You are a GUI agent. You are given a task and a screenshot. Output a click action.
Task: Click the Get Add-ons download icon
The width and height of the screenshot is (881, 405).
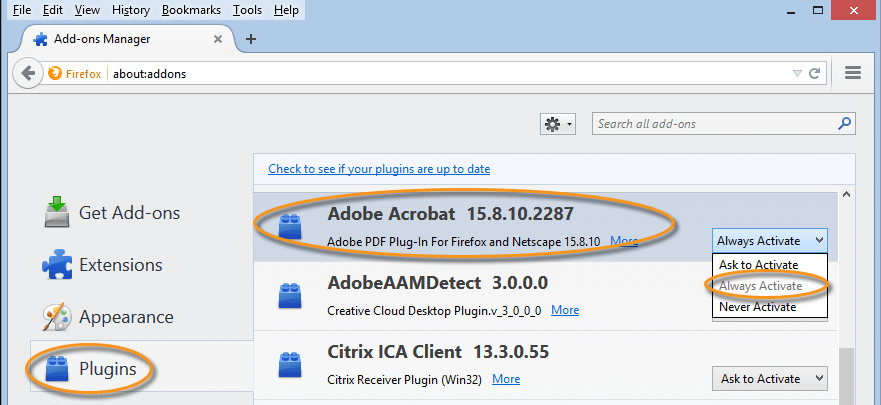pyautogui.click(x=57, y=212)
